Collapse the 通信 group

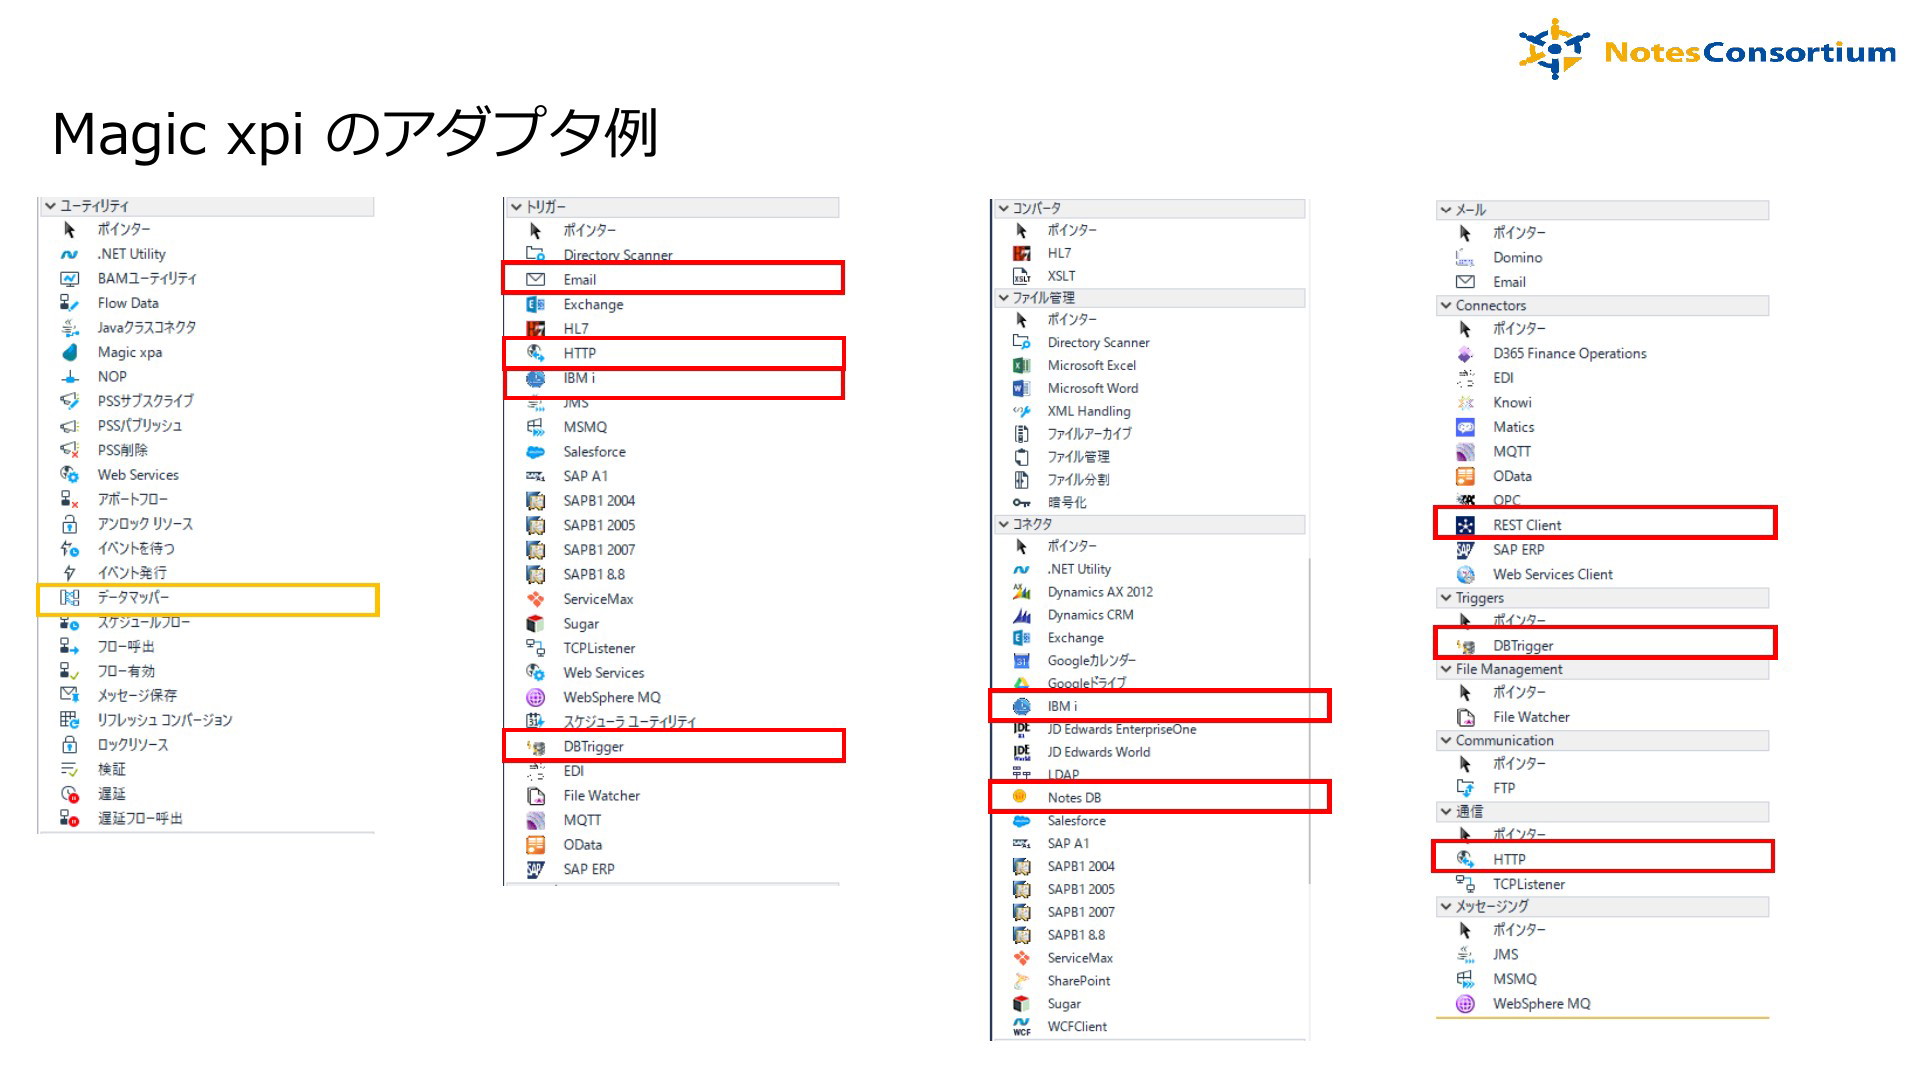[x=1445, y=812]
